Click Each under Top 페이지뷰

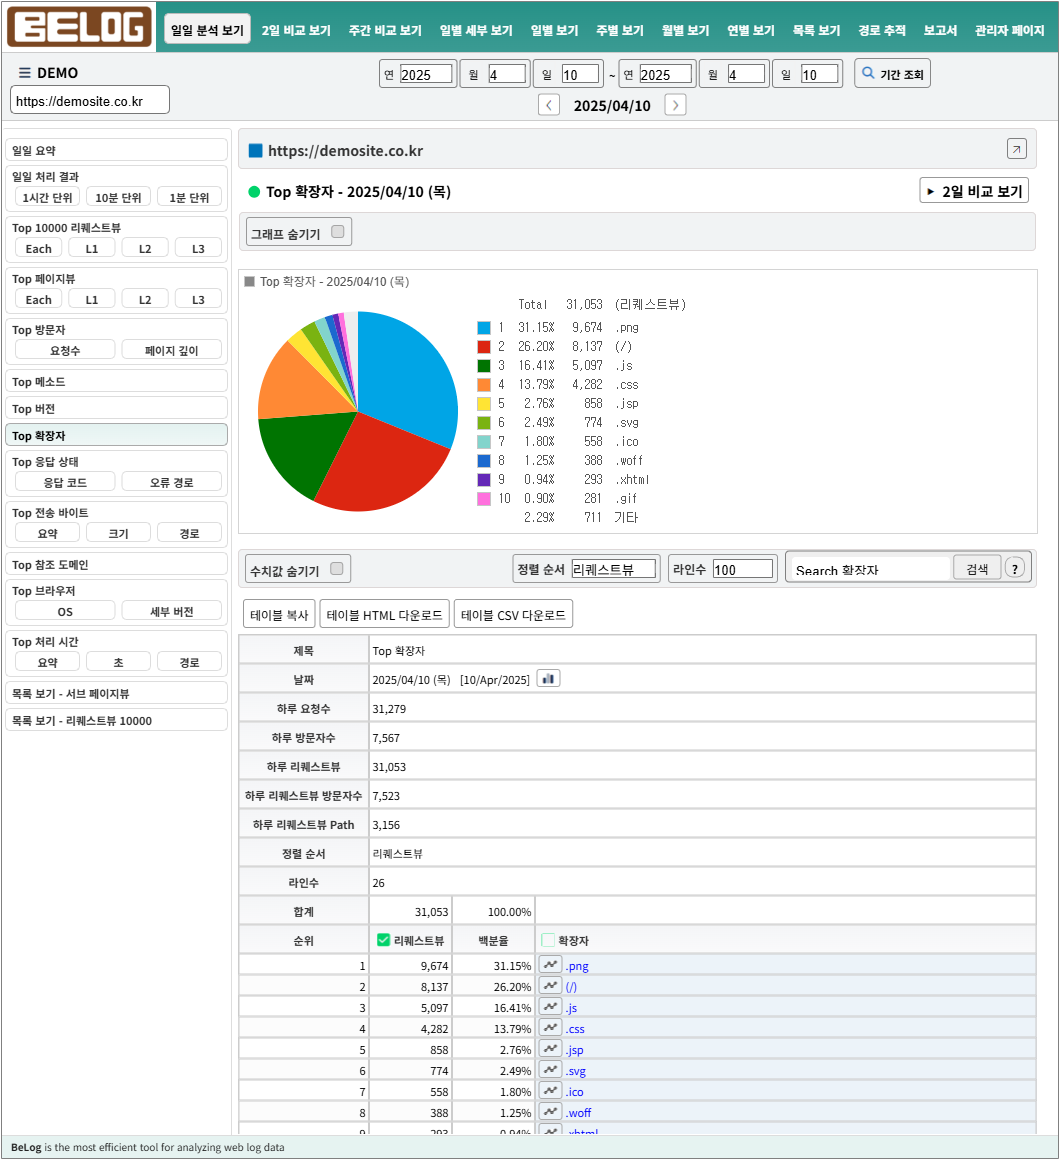pos(38,299)
